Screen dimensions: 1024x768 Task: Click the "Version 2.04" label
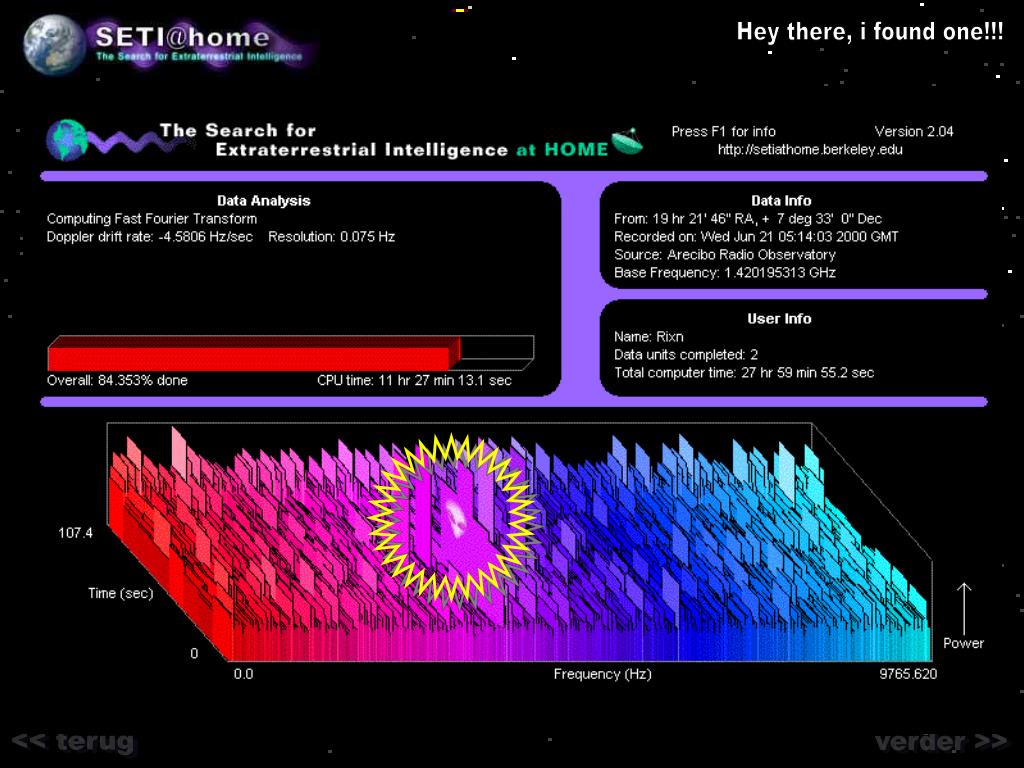(x=914, y=131)
